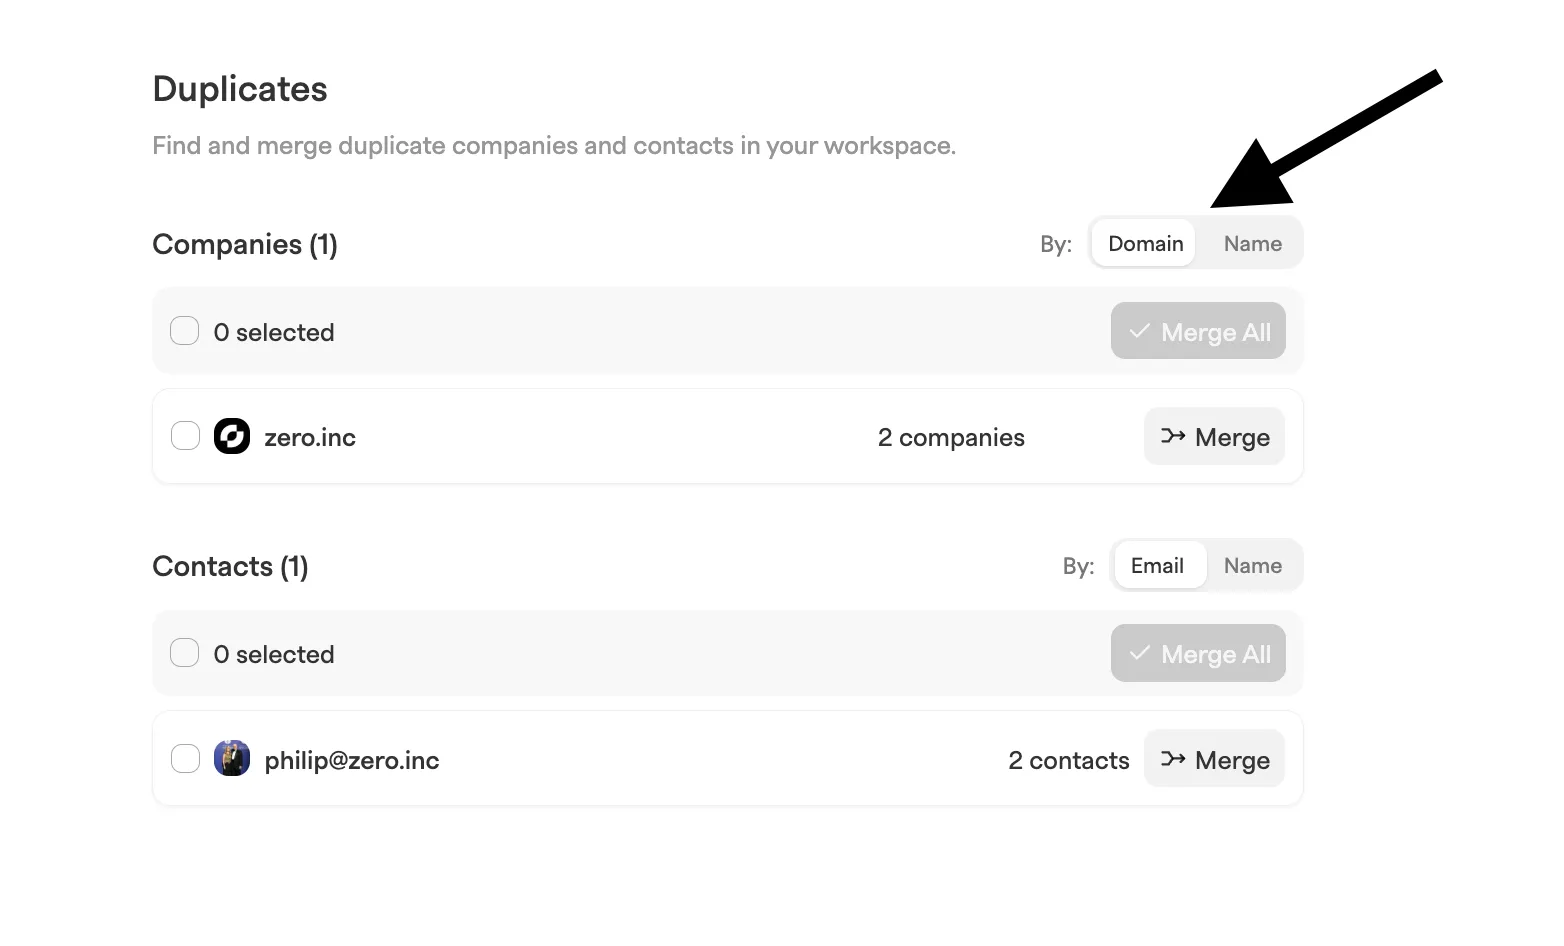Click the '2 companies' count label
Viewport: 1564px width, 946px height.
(951, 437)
